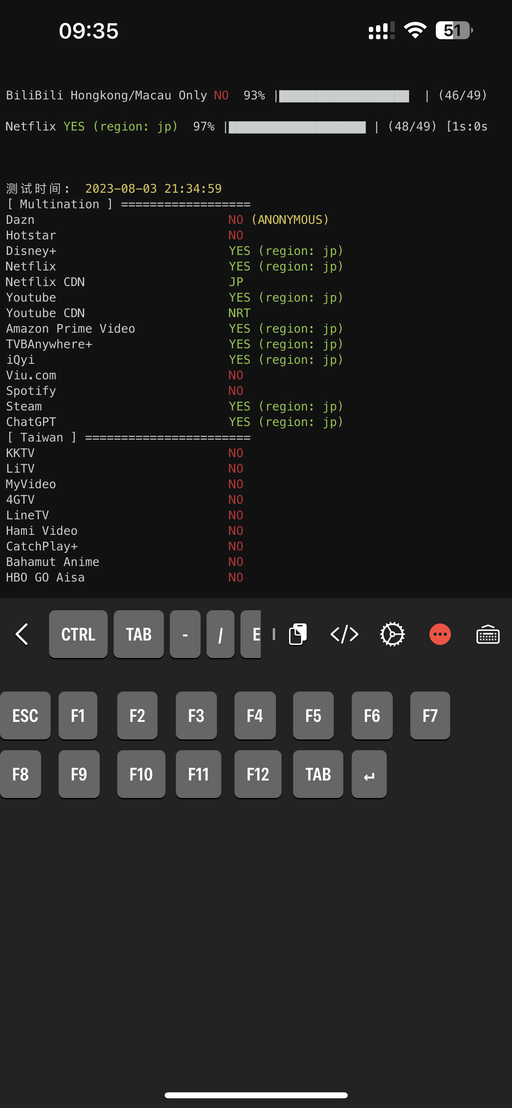Tap the F10 function key
The width and height of the screenshot is (512, 1108).
[141, 774]
